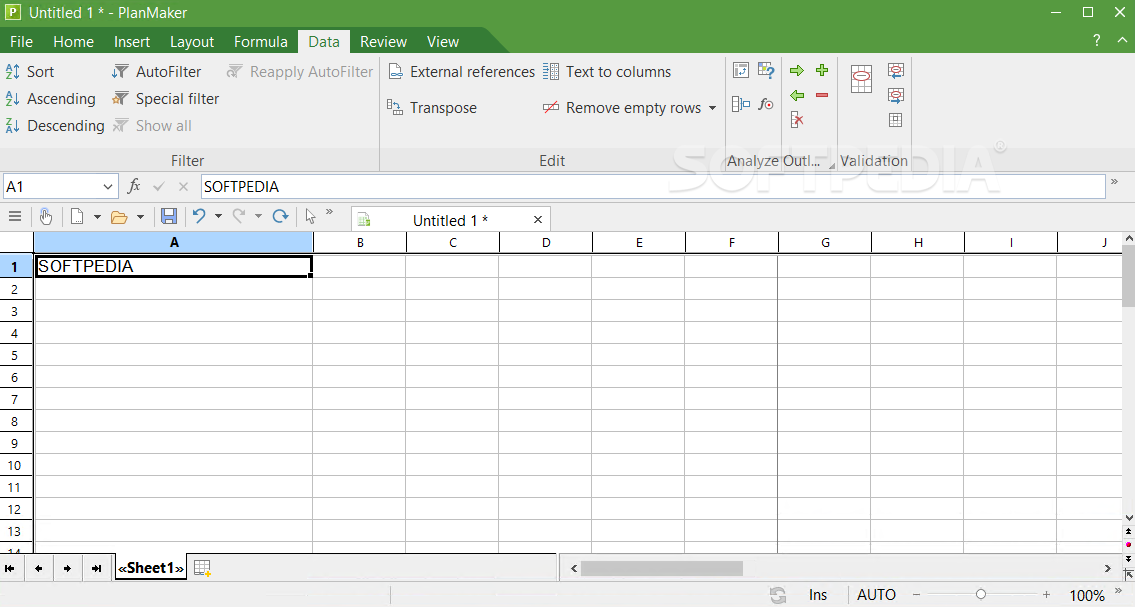The image size is (1135, 607).
Task: Click the insert new worksheet icon
Action: coord(203,568)
